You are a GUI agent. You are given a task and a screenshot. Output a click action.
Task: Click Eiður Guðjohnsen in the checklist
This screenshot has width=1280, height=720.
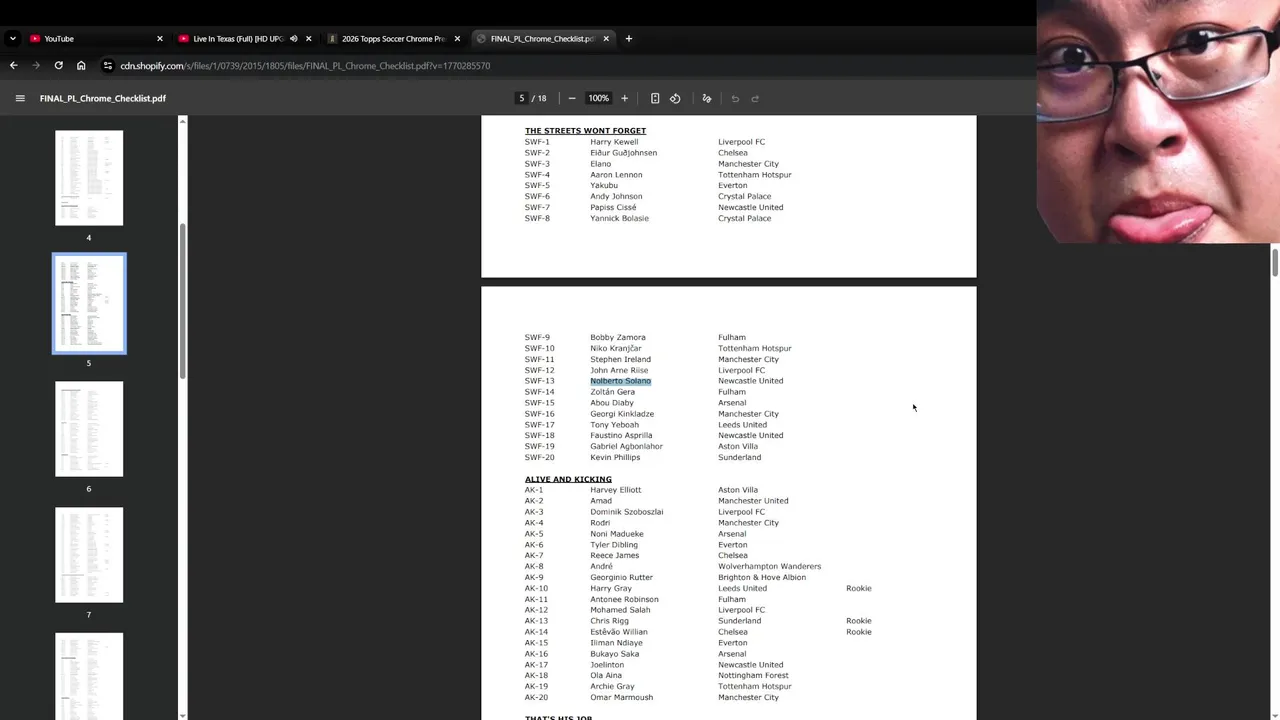click(623, 153)
